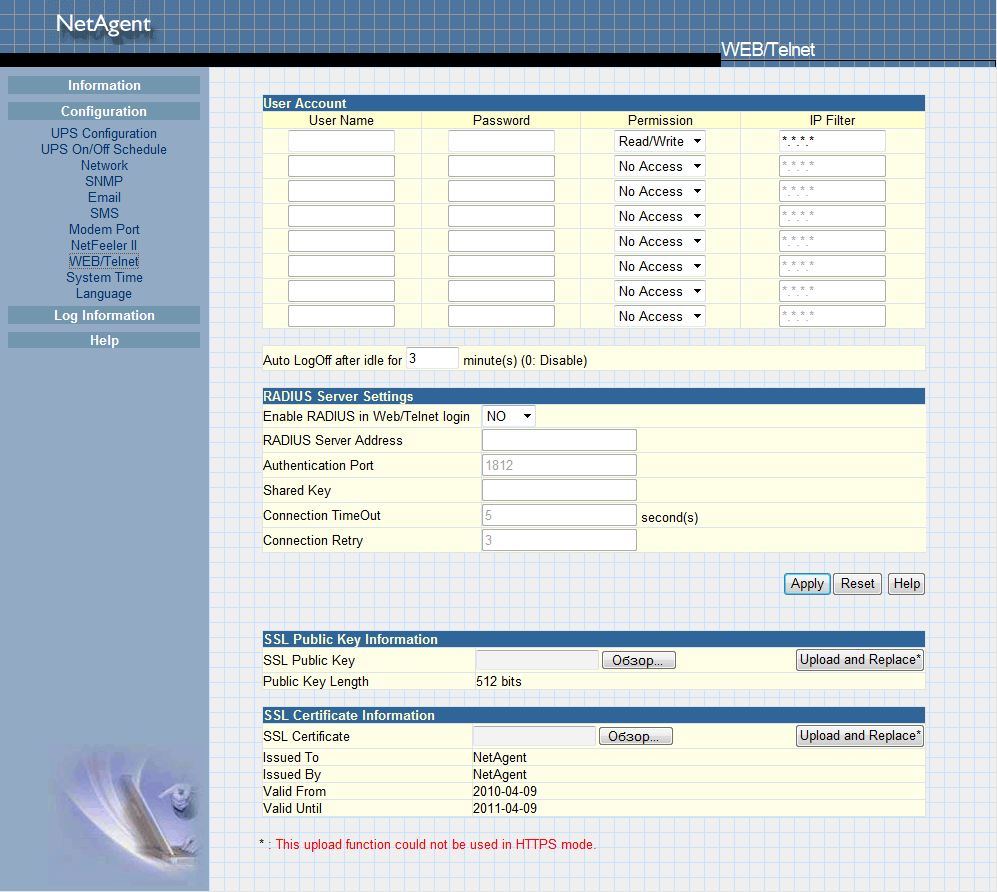Click the Shared Key field
The height and width of the screenshot is (892, 997).
[x=560, y=490]
